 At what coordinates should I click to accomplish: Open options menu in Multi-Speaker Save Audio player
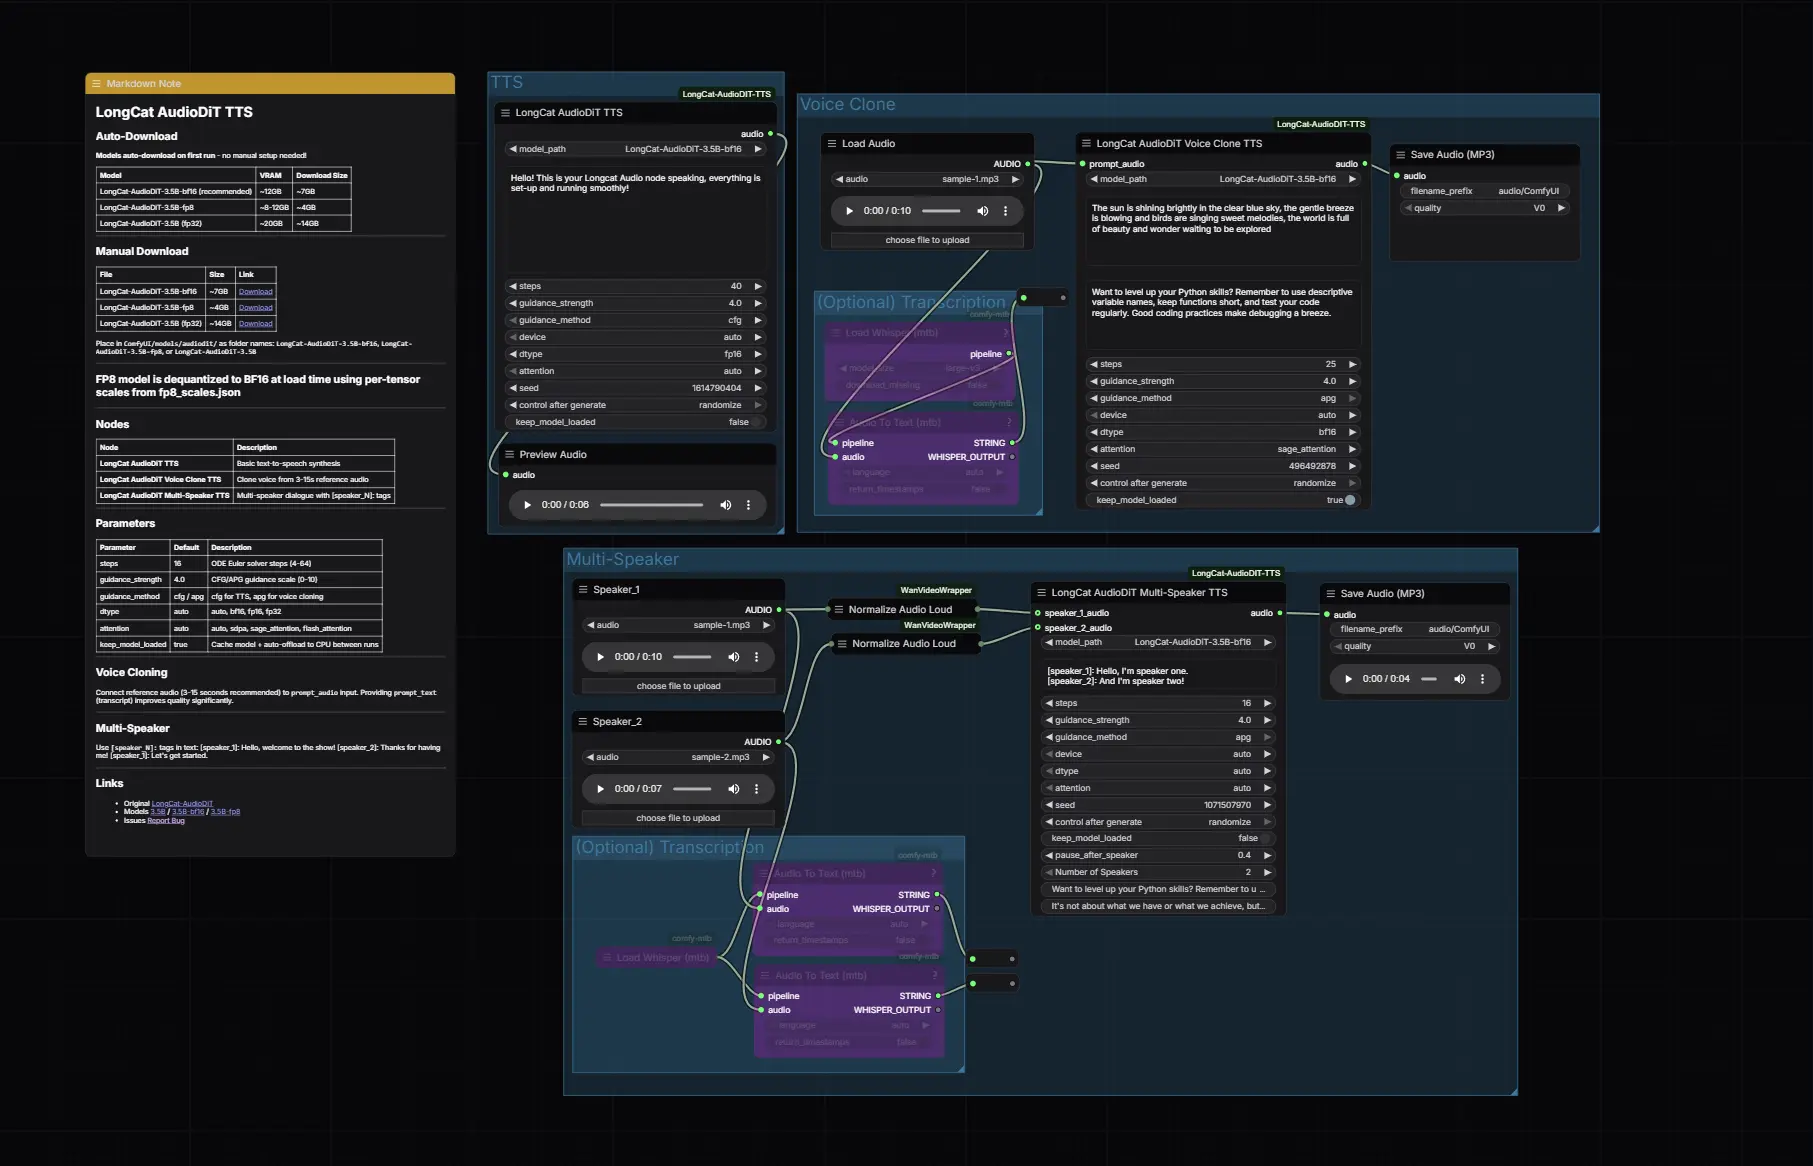click(1482, 679)
